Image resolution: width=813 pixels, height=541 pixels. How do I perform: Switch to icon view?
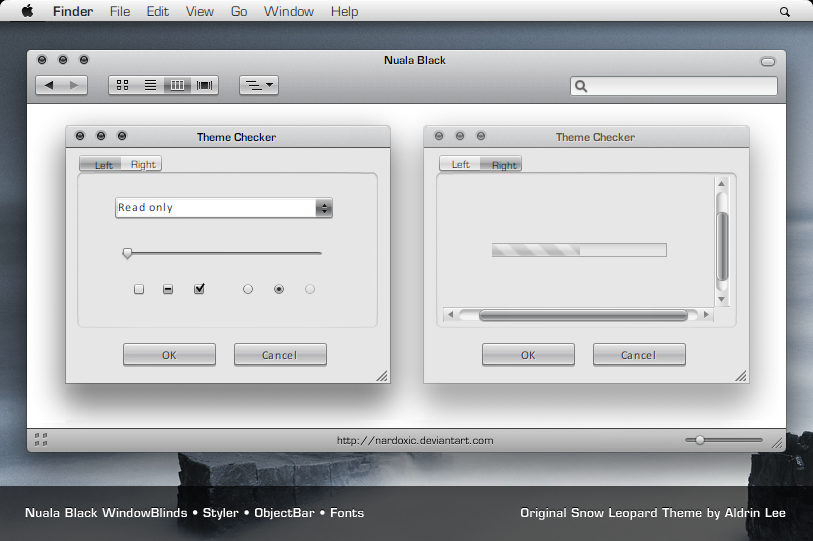[x=123, y=85]
